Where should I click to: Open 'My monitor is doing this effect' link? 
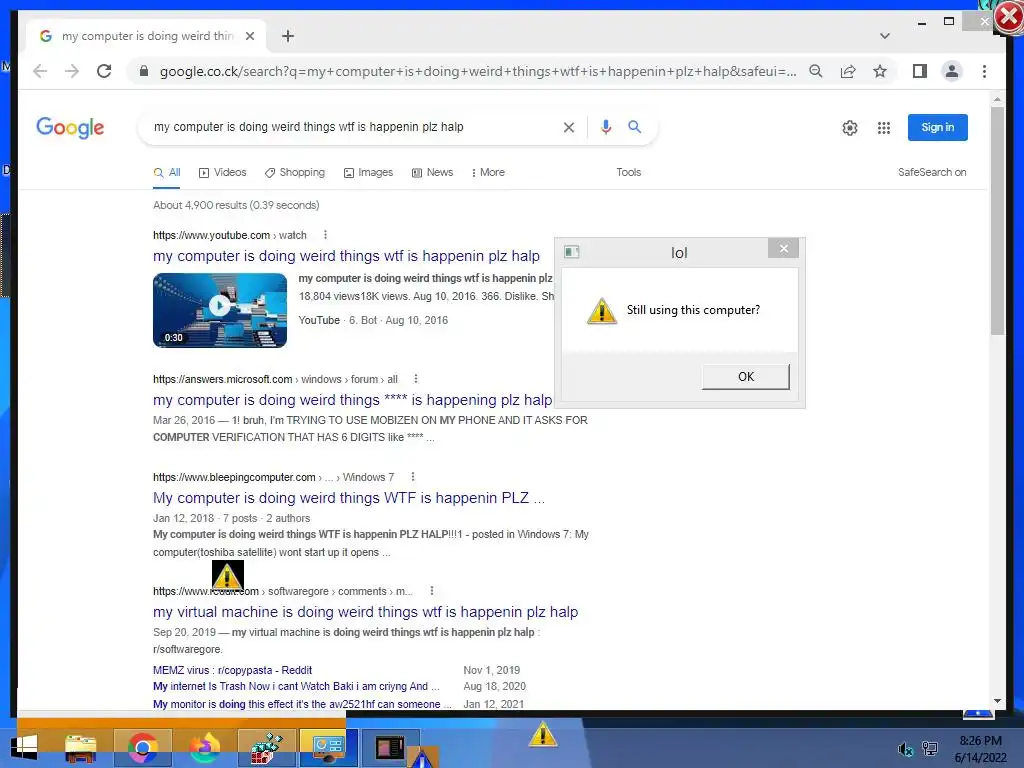302,704
